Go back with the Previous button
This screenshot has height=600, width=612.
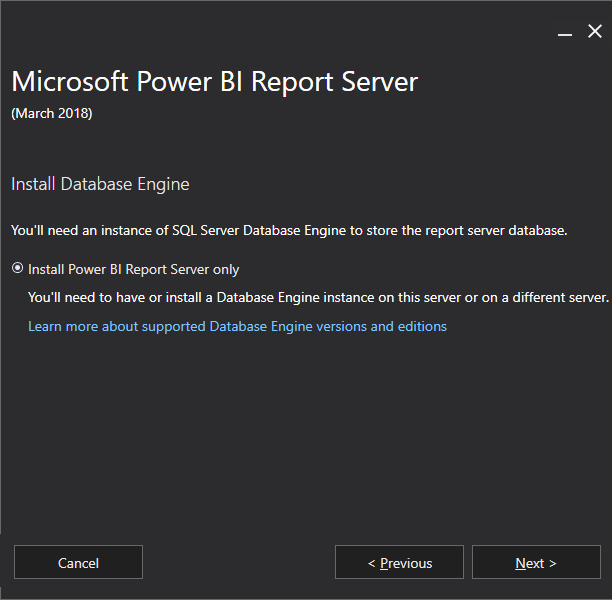(x=399, y=562)
